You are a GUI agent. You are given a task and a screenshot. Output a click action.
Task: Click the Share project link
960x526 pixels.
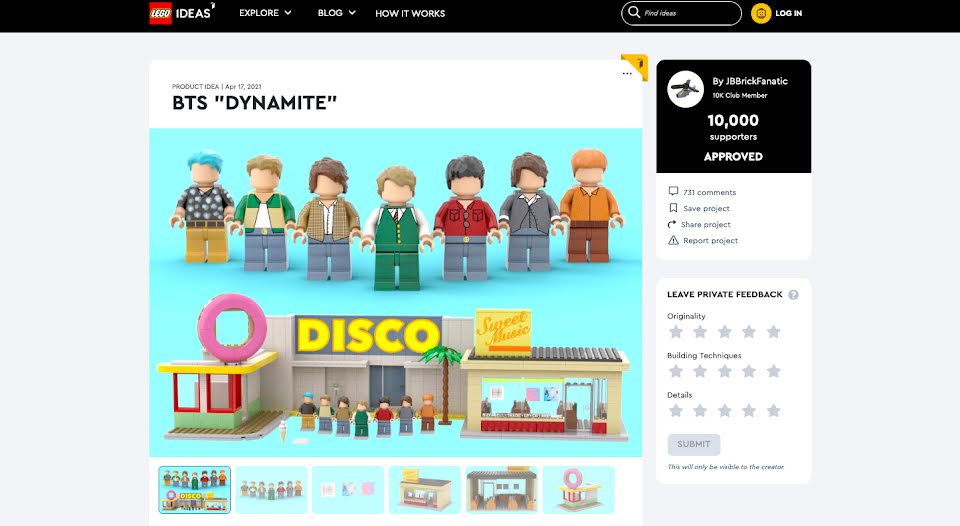point(706,225)
